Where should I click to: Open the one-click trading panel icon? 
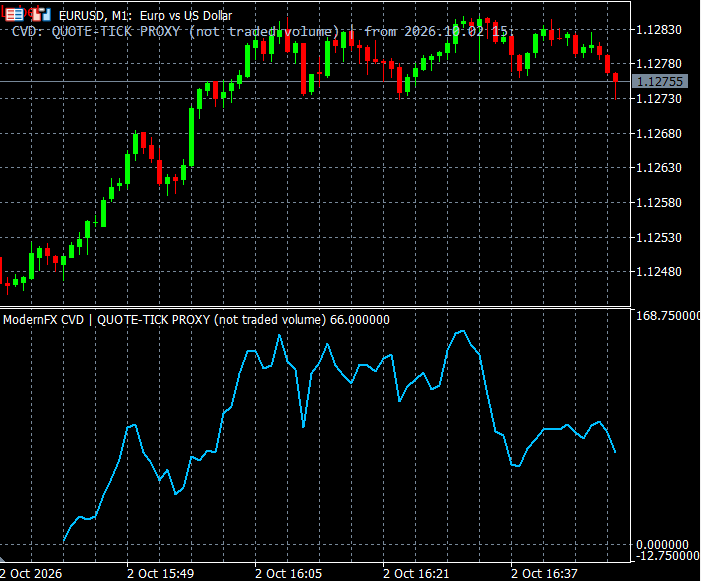[42, 15]
